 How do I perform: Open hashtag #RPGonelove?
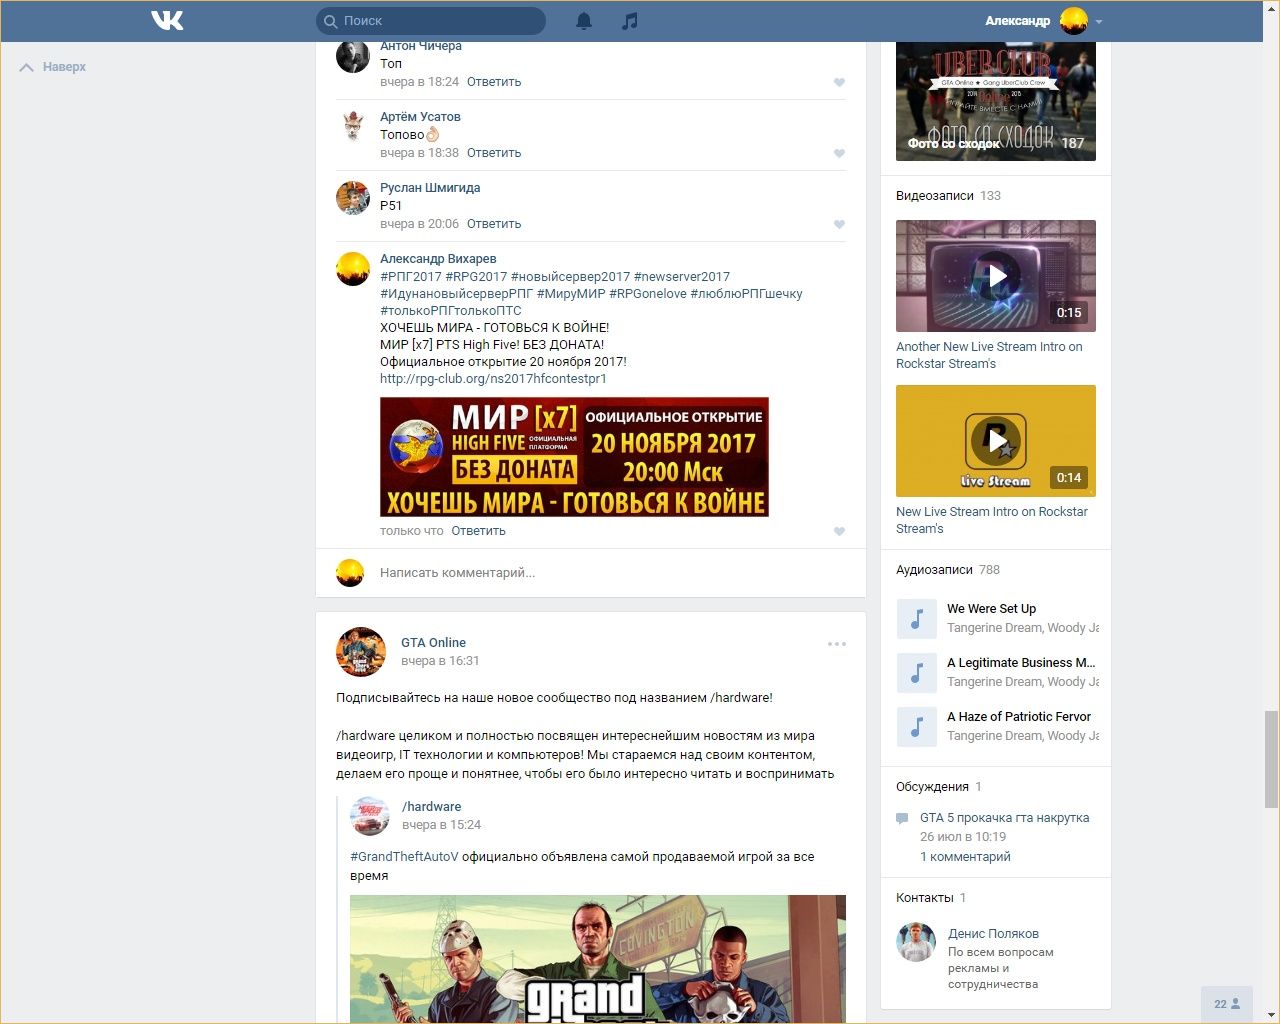pos(648,294)
